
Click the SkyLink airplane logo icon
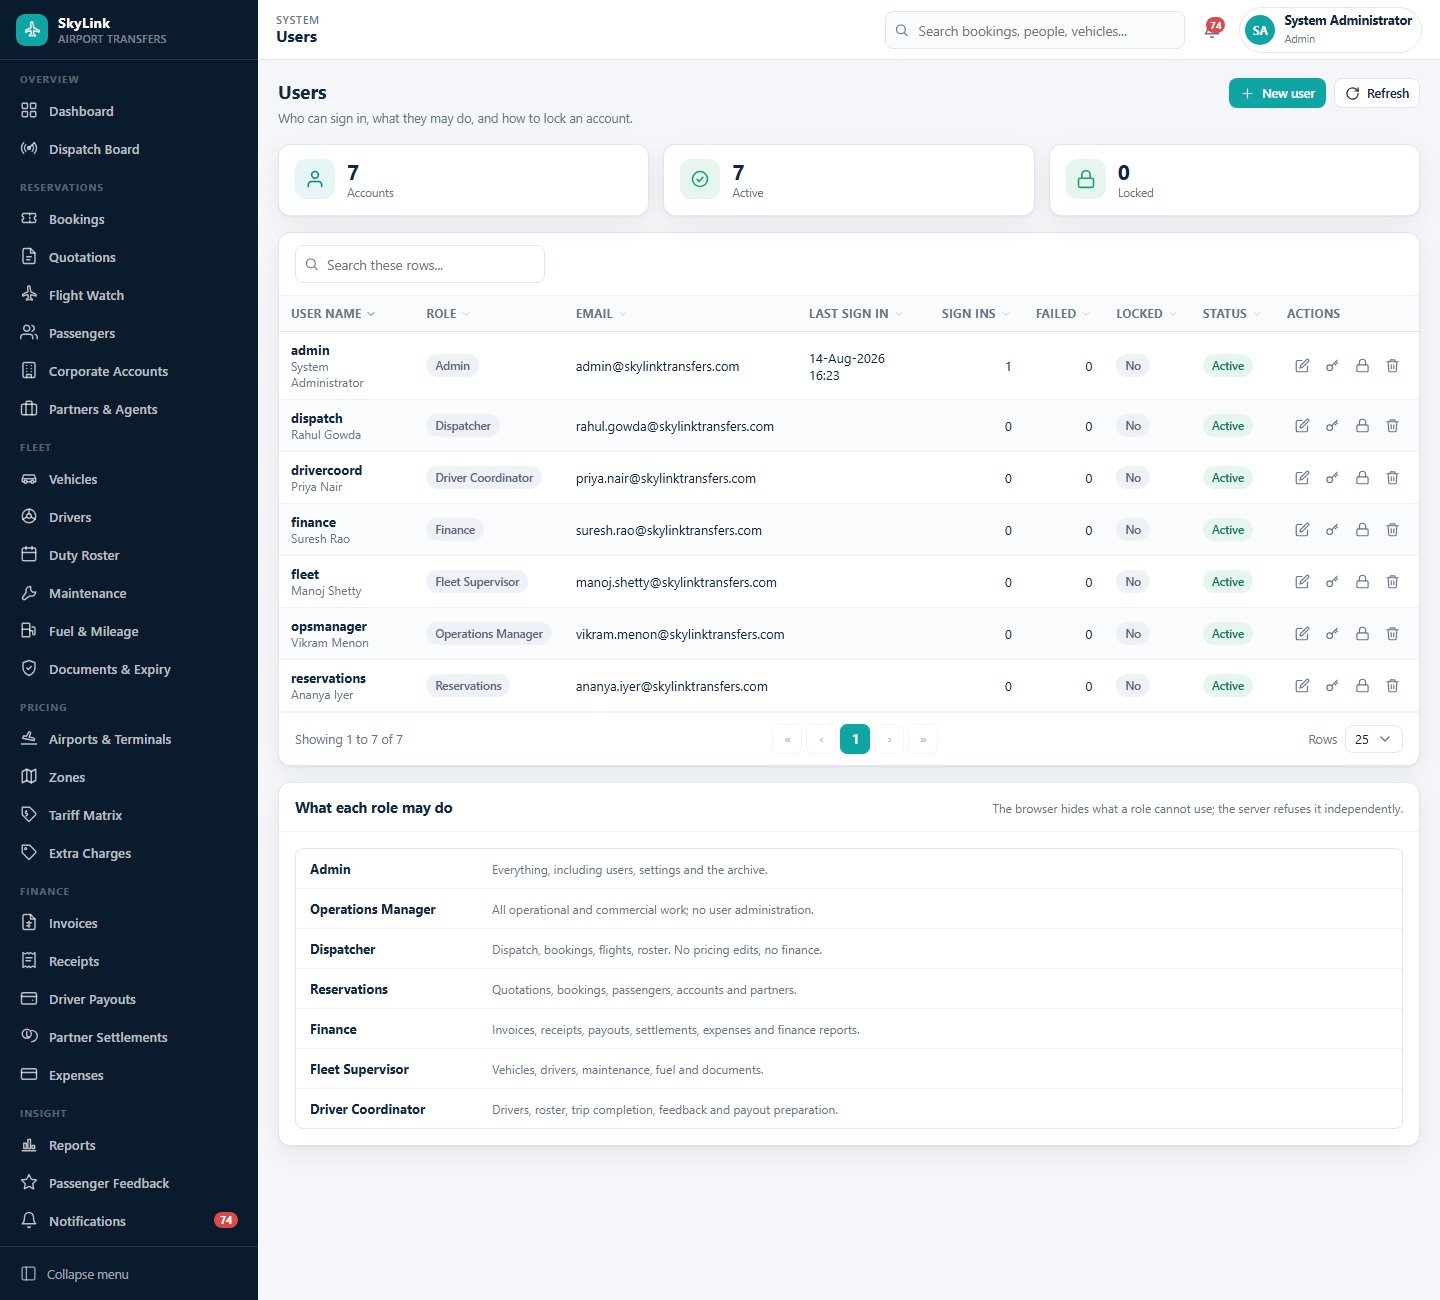(32, 30)
